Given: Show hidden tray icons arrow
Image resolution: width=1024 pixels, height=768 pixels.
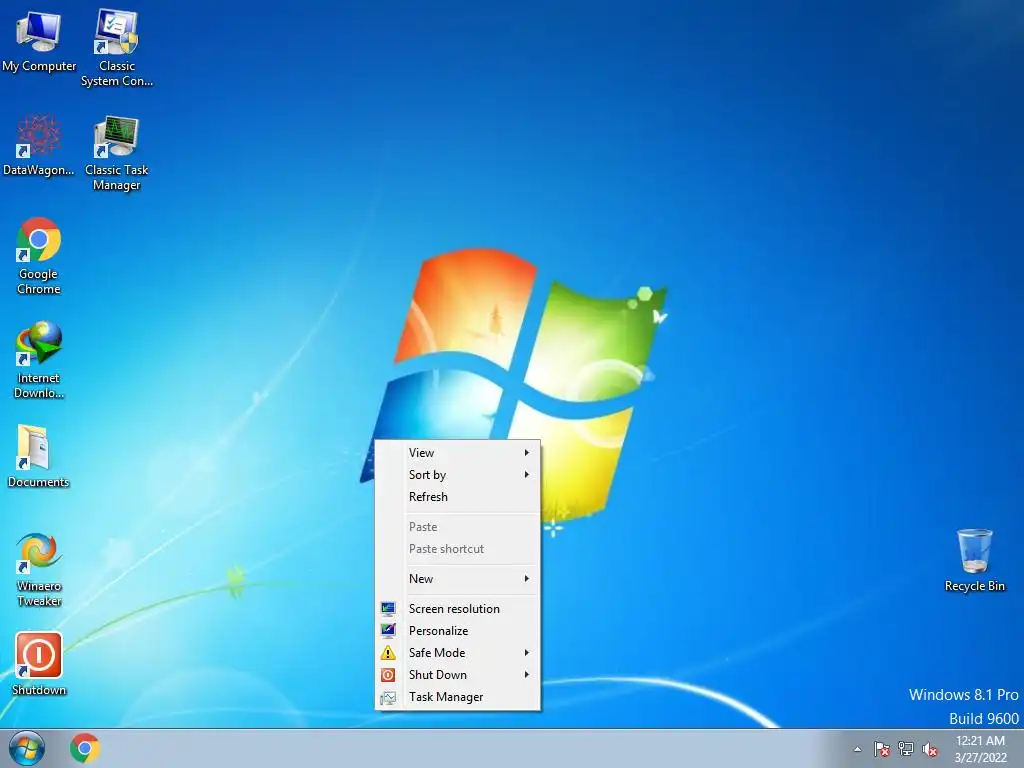Looking at the screenshot, I should [x=857, y=749].
